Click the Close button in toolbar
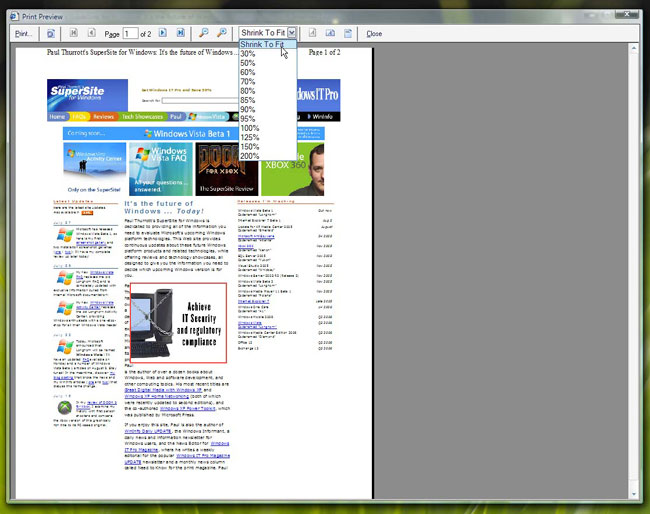 pyautogui.click(x=374, y=33)
